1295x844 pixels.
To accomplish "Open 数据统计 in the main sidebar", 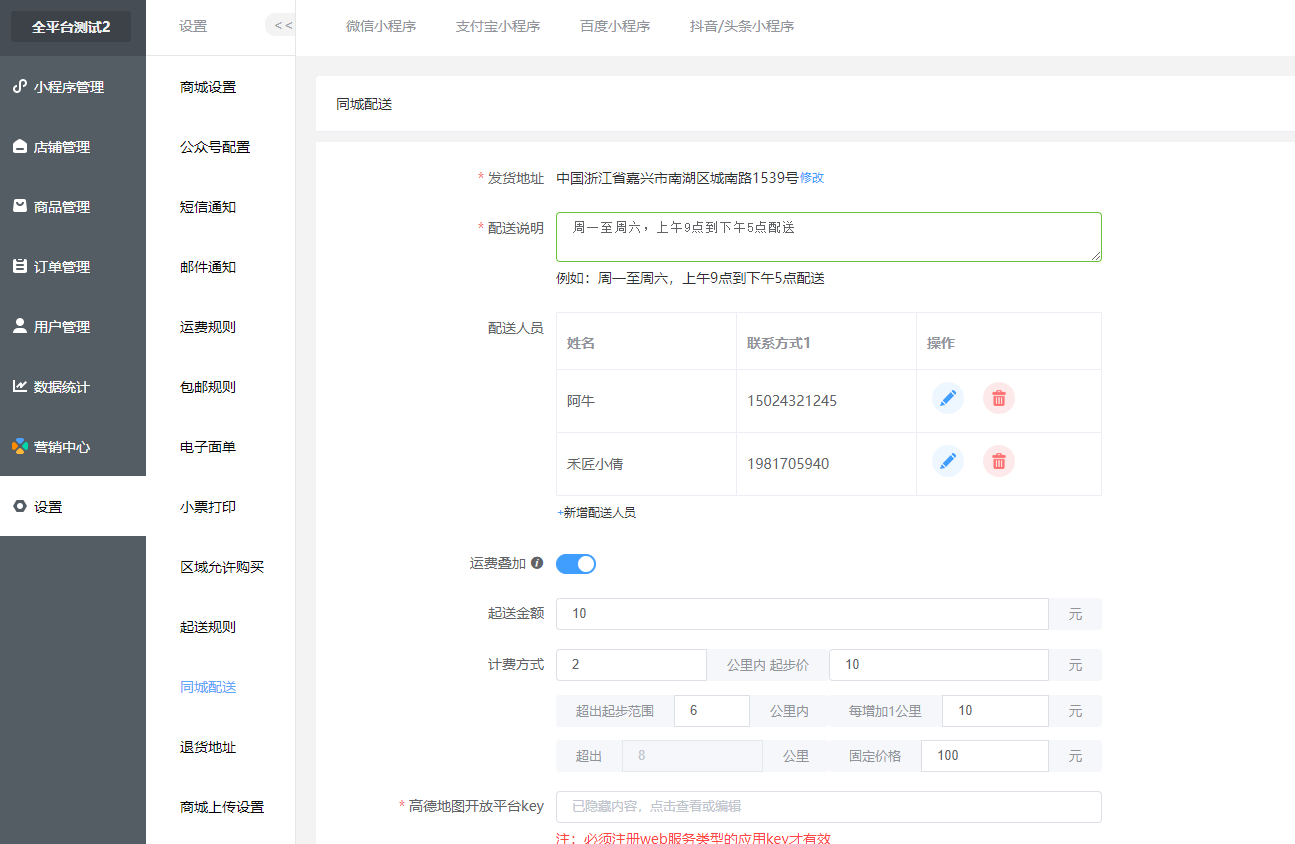I will pos(62,387).
